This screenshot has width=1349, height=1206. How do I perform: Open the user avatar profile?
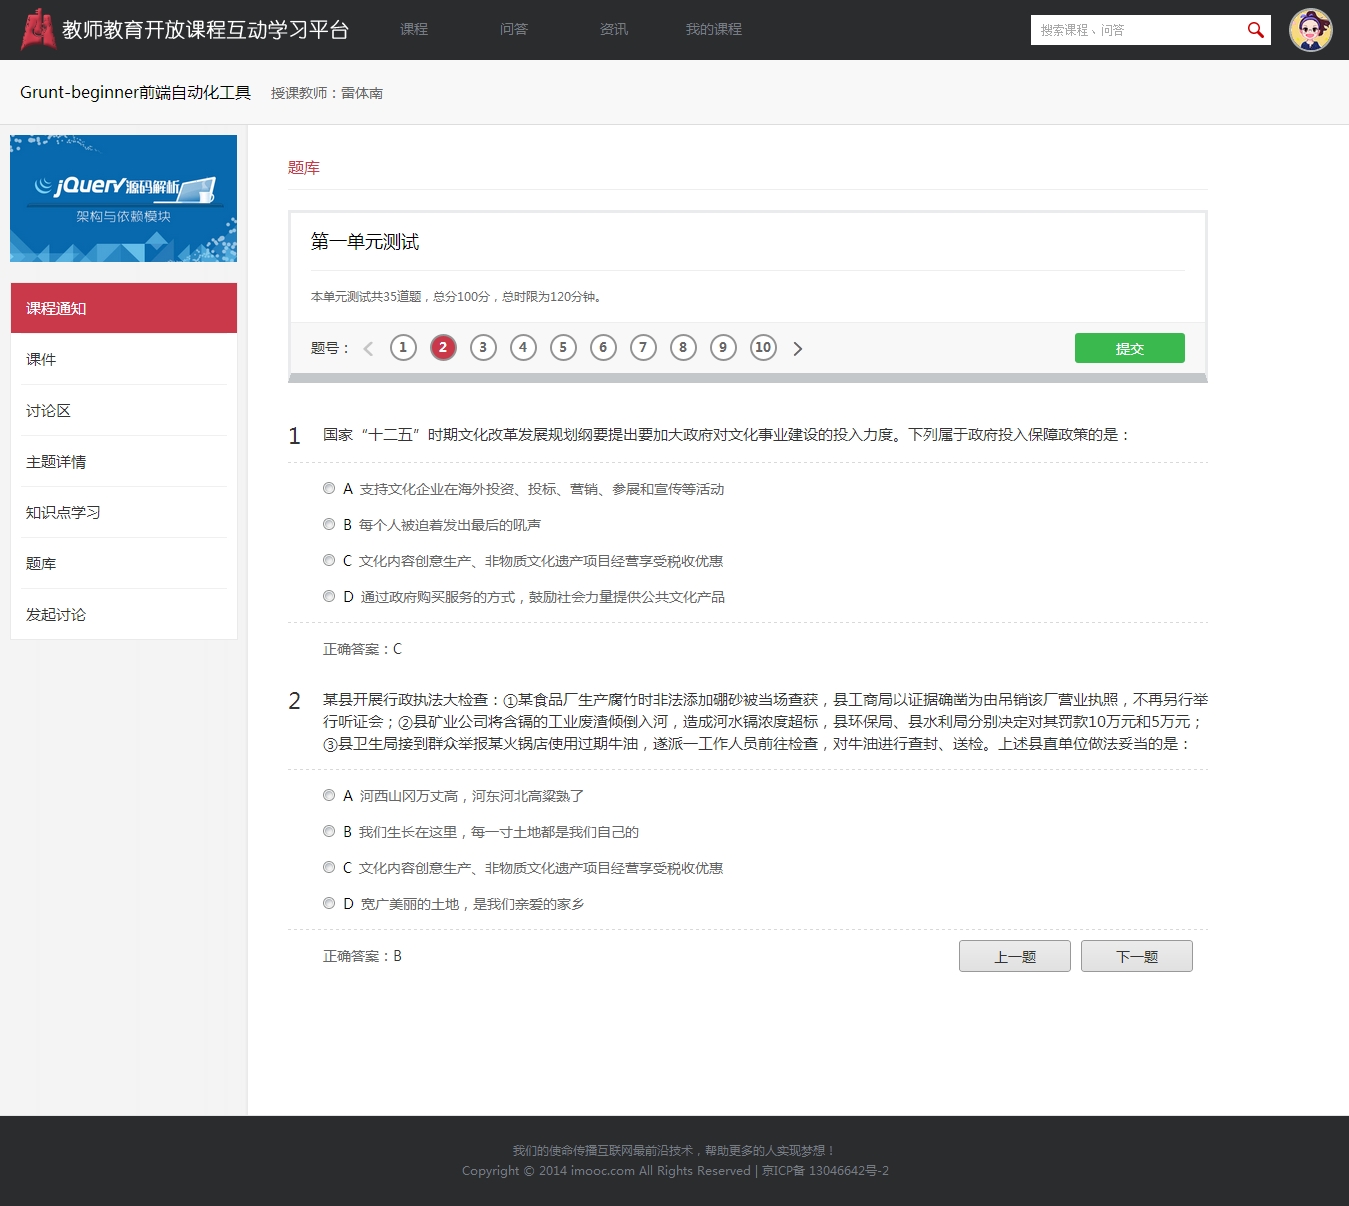point(1310,30)
